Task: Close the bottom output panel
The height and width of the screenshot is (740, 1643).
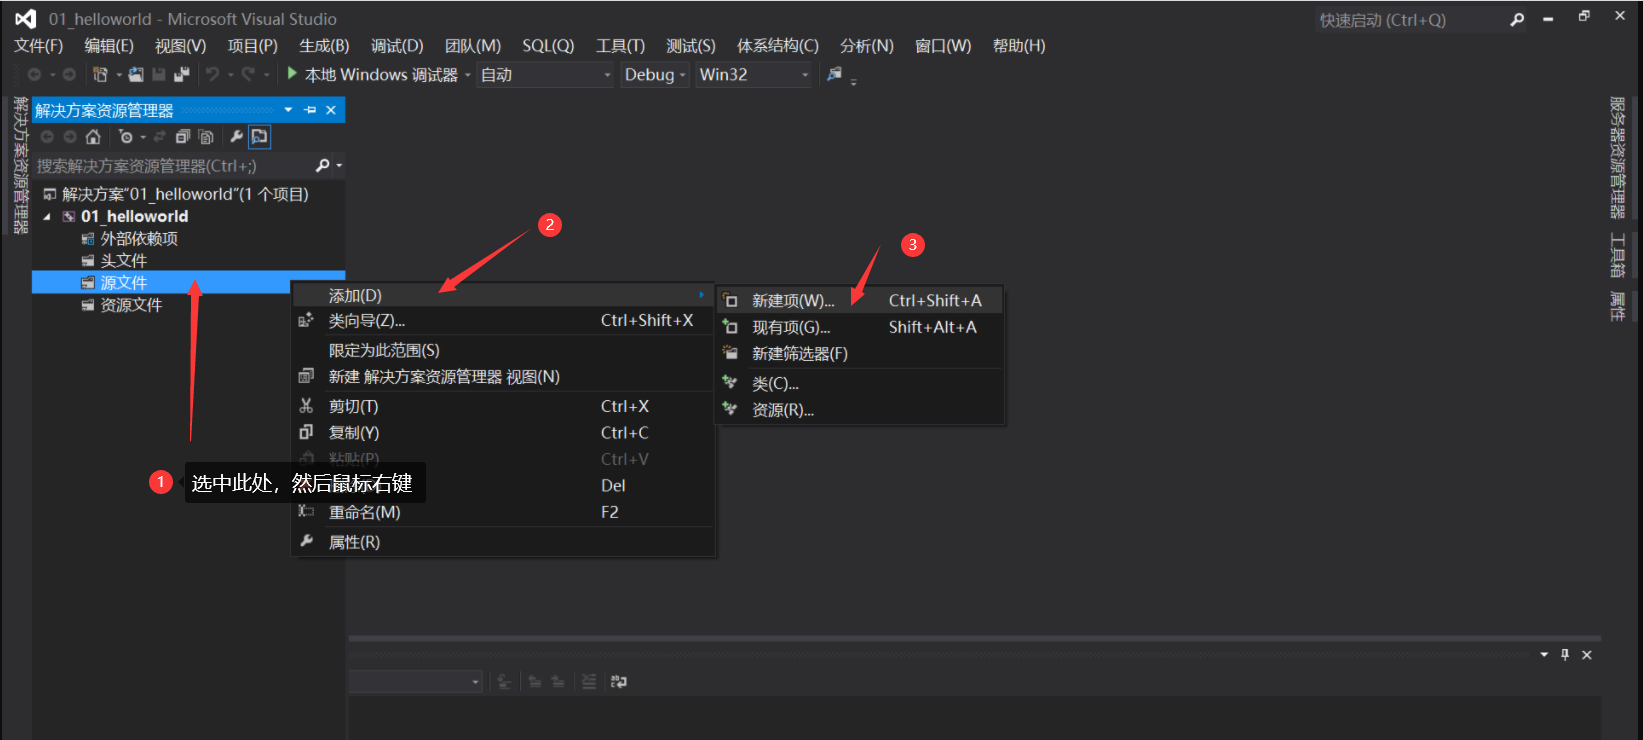Action: tap(1587, 655)
